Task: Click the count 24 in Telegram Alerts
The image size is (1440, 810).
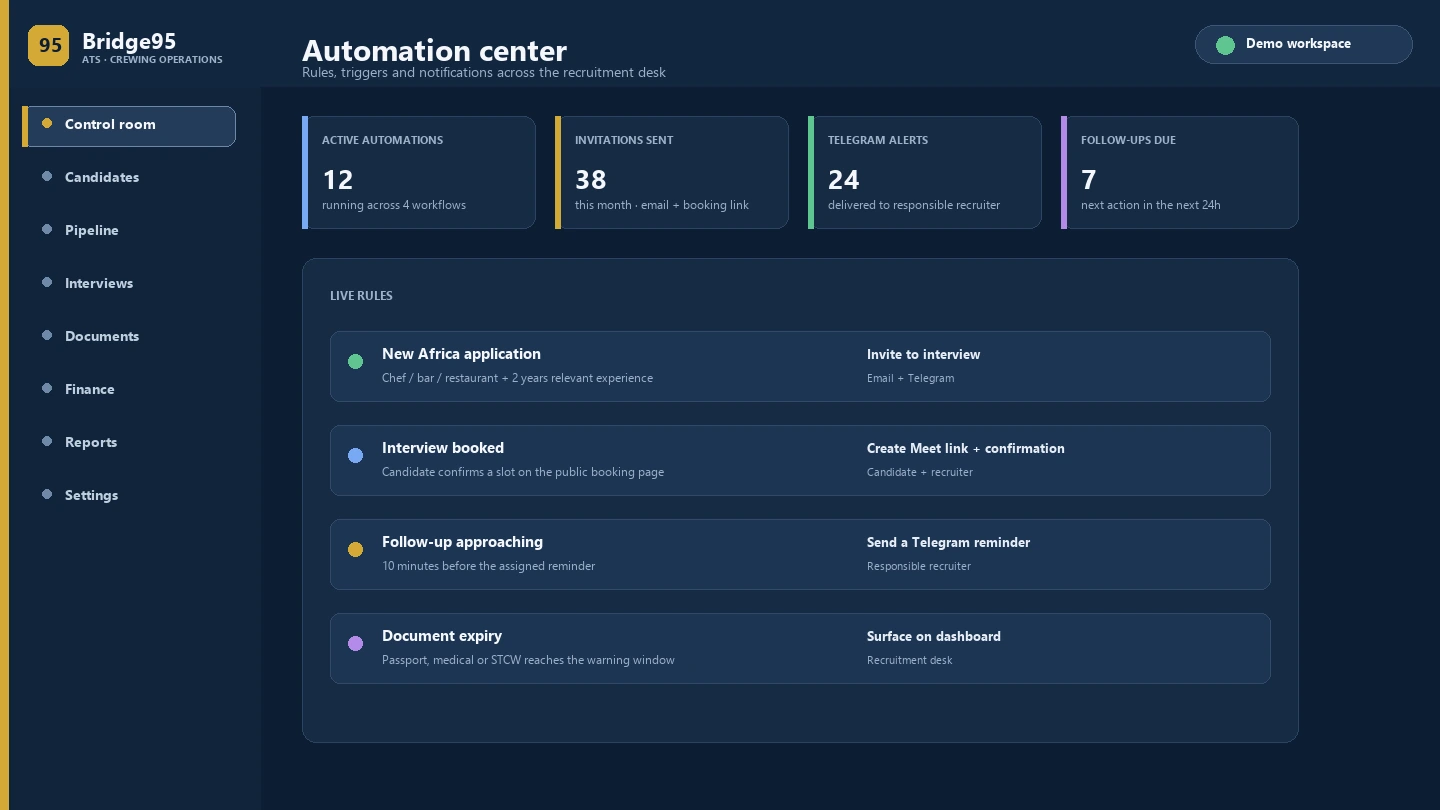Action: click(843, 180)
